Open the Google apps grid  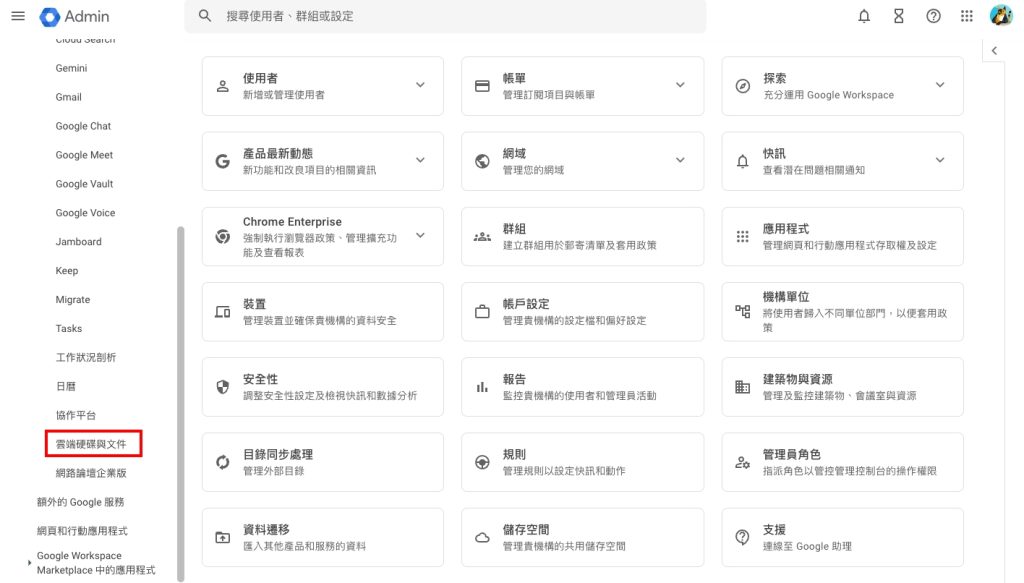[967, 16]
